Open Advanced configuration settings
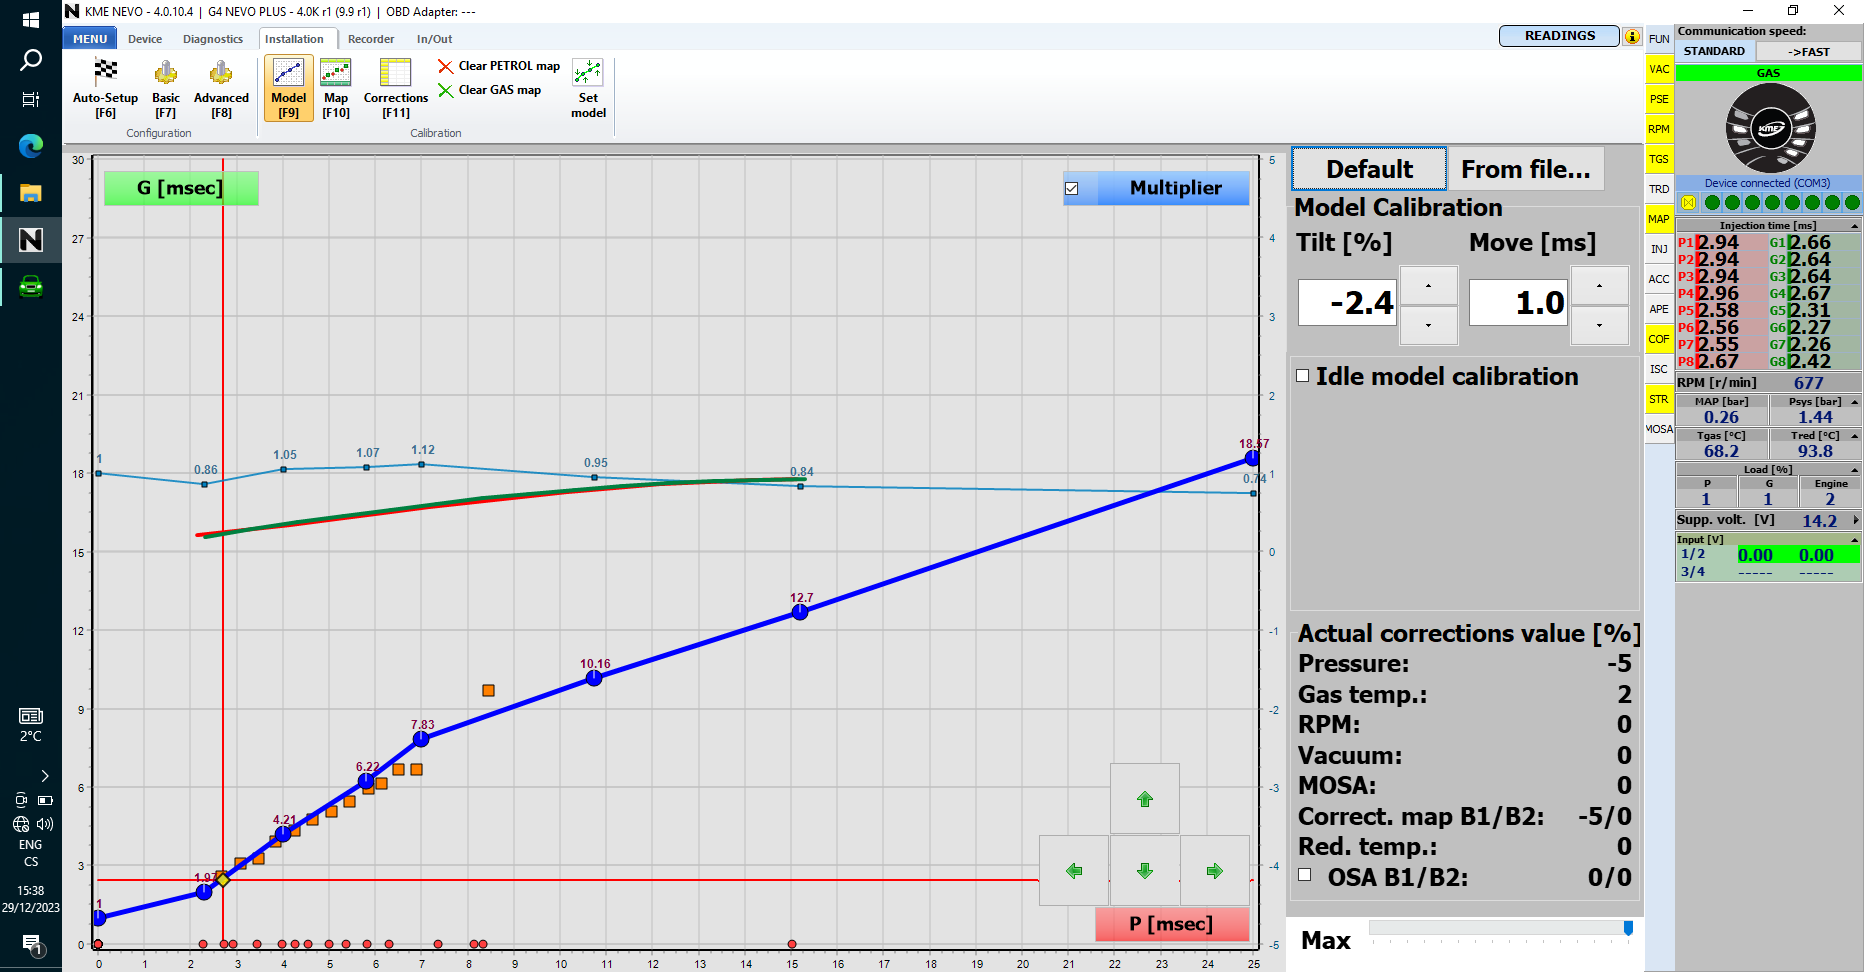The image size is (1864, 972). [x=221, y=88]
